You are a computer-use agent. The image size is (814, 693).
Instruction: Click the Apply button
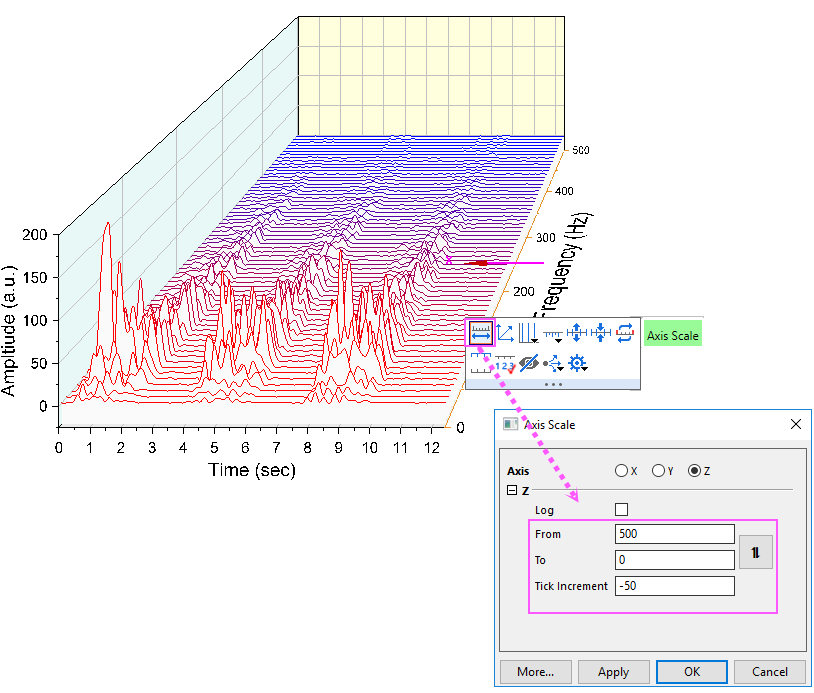coord(614,672)
